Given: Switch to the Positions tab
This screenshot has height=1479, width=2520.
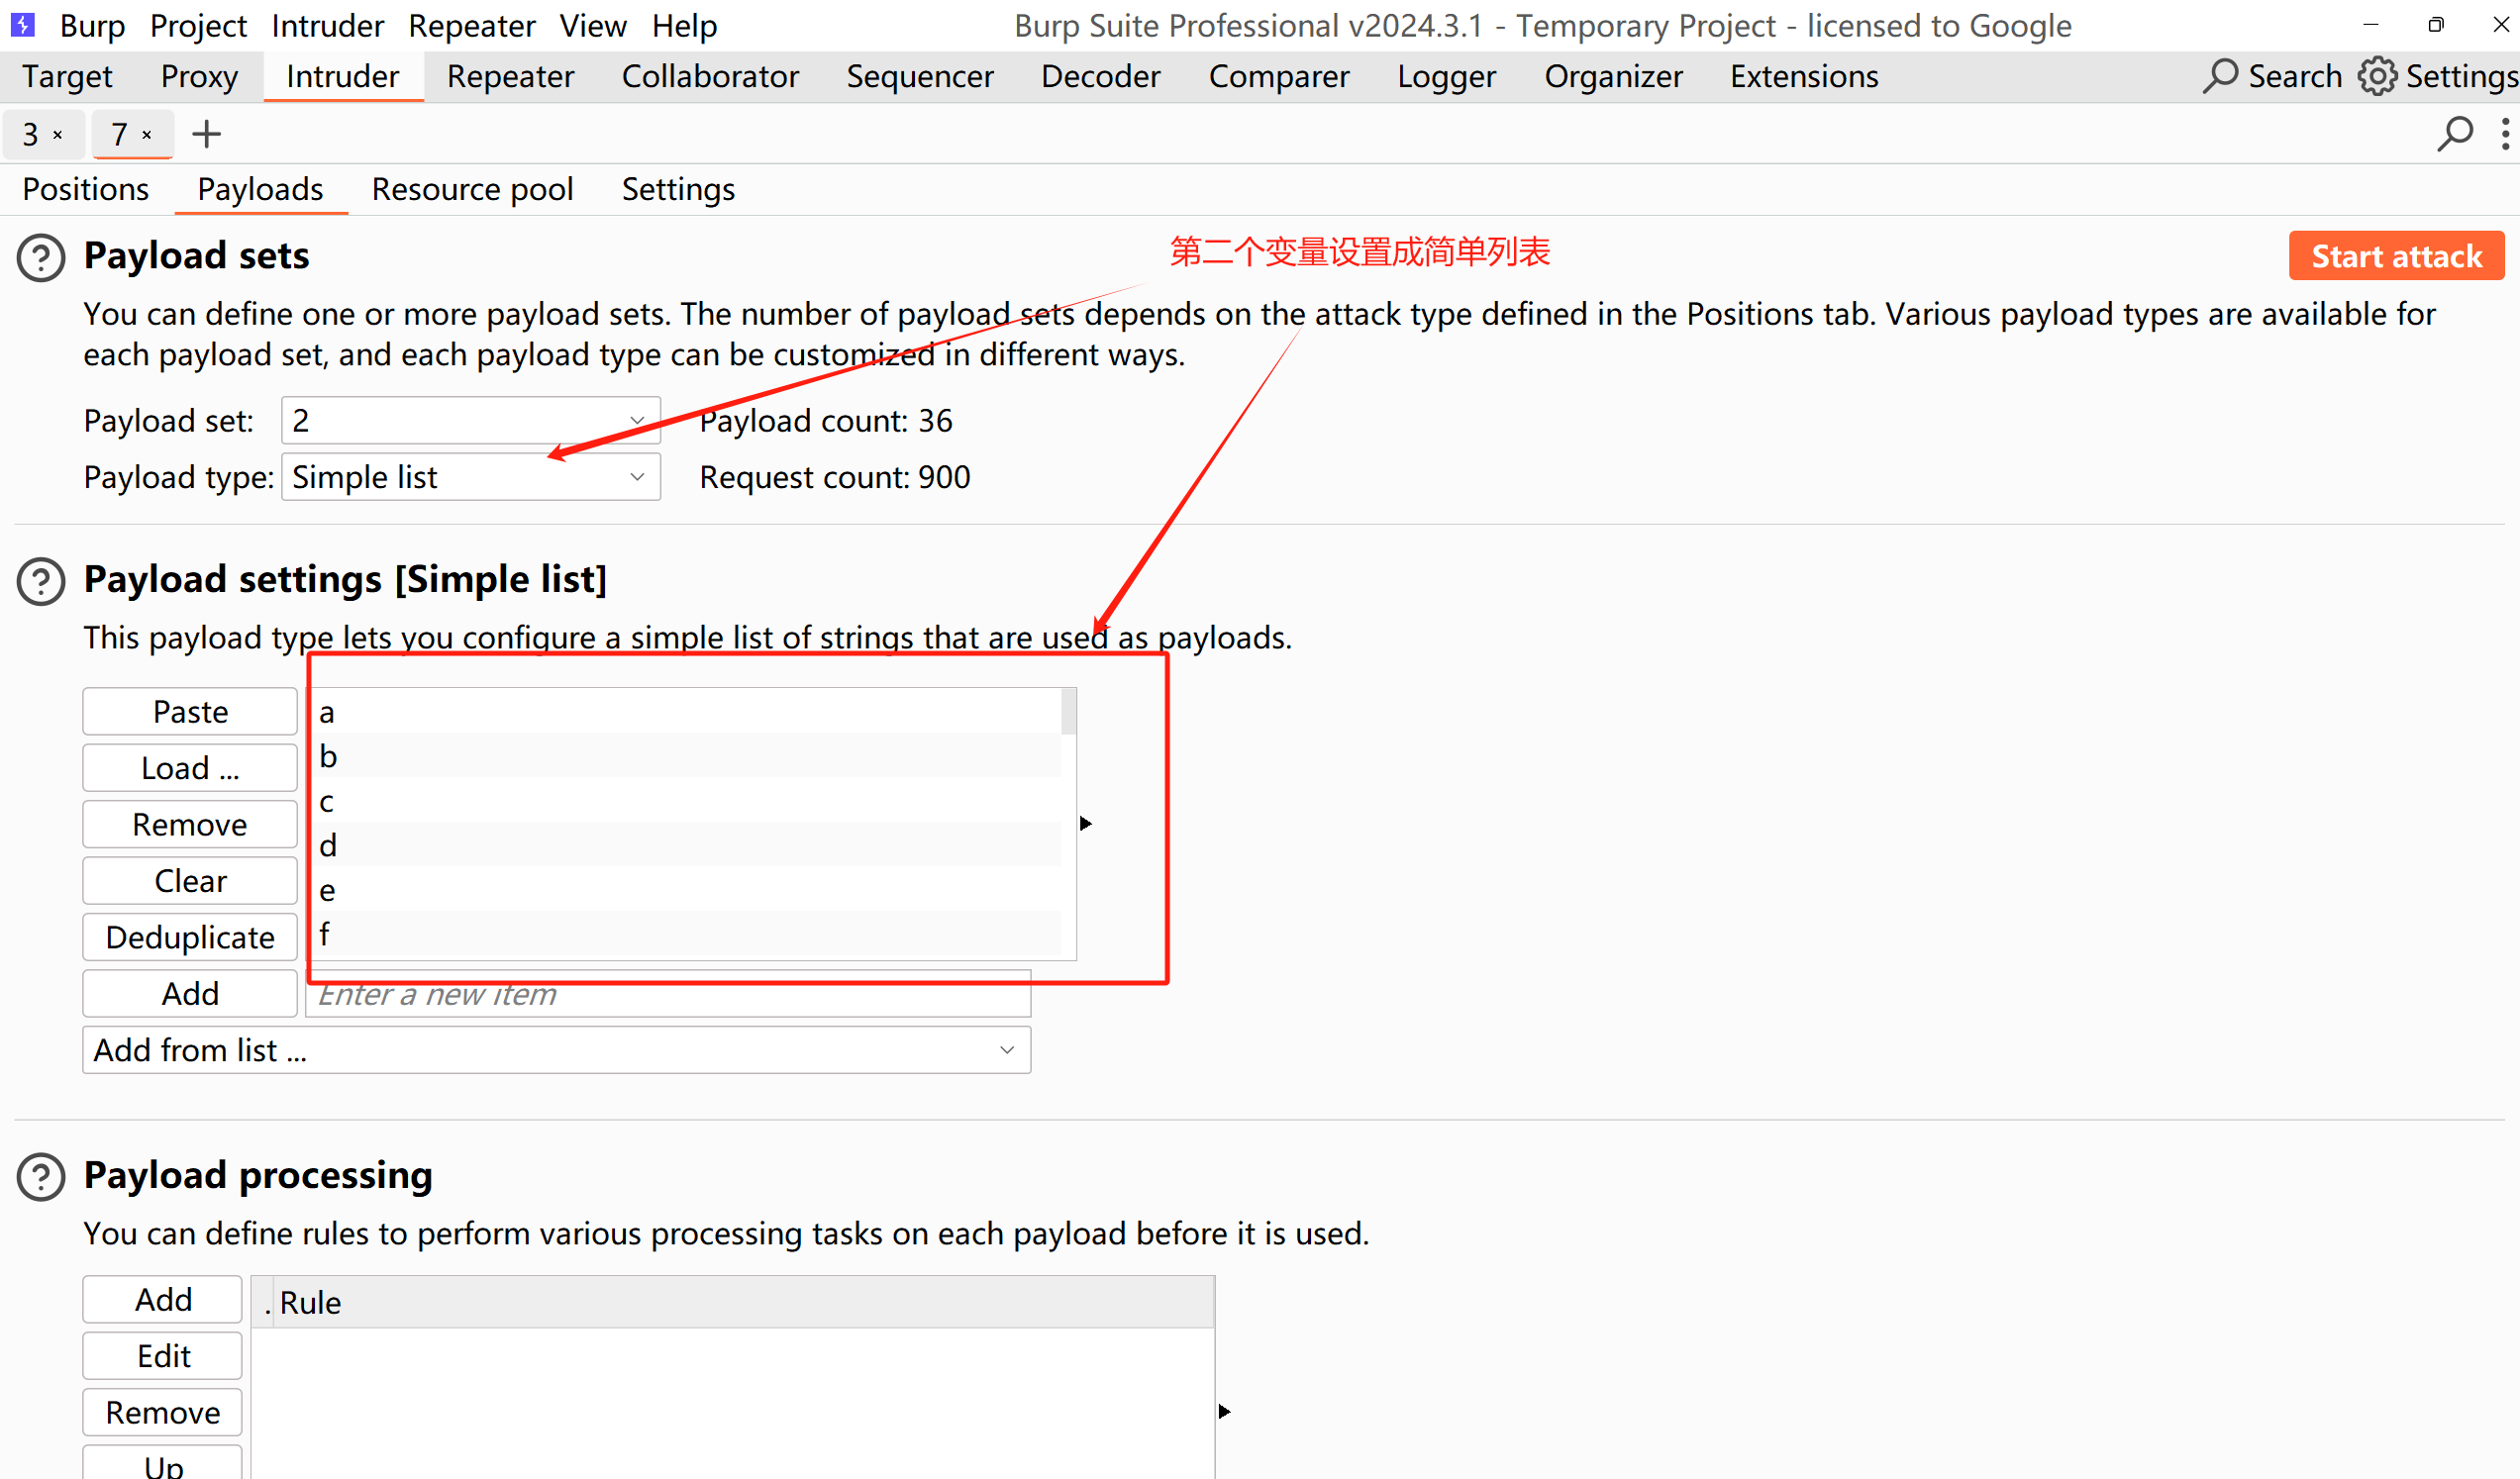Looking at the screenshot, I should pos(86,189).
